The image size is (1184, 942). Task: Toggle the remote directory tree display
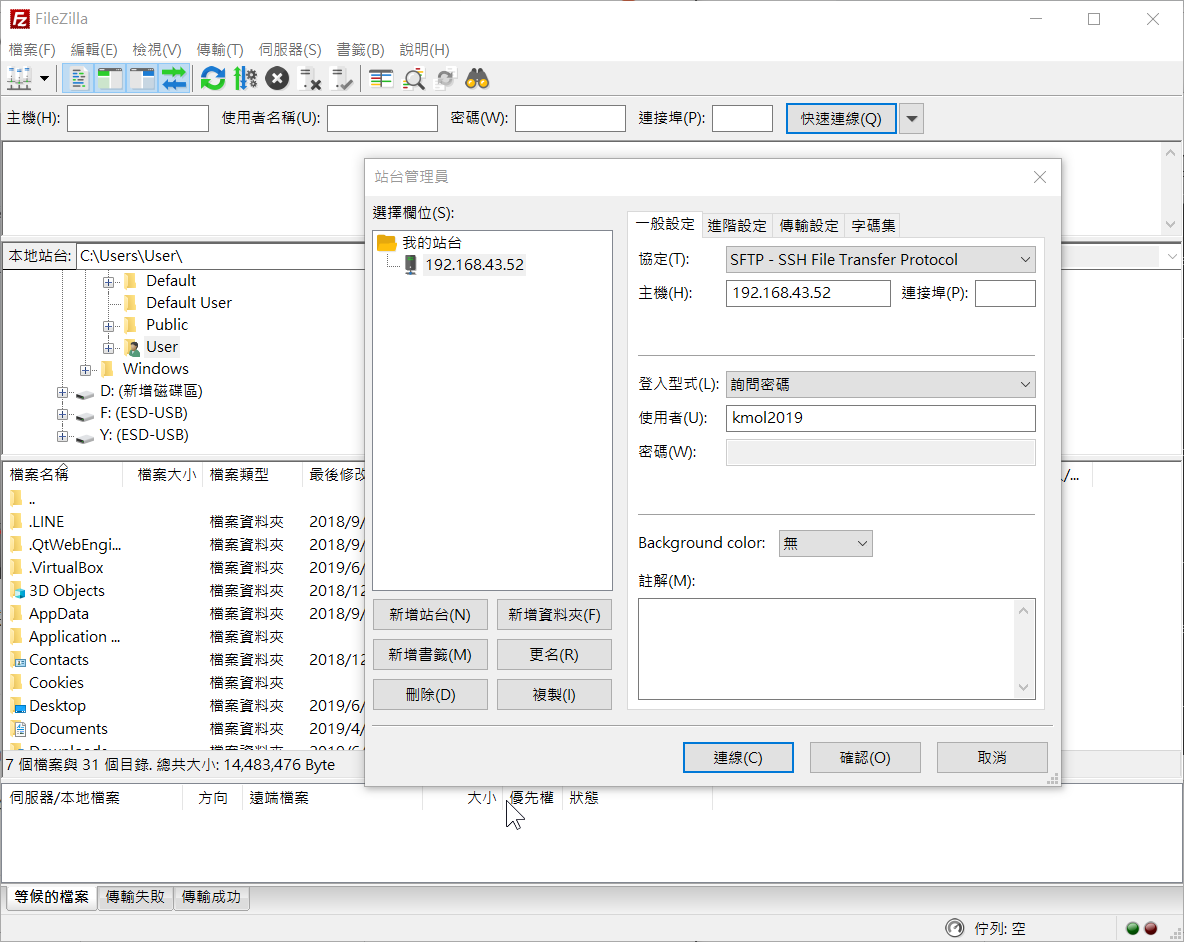pos(142,78)
